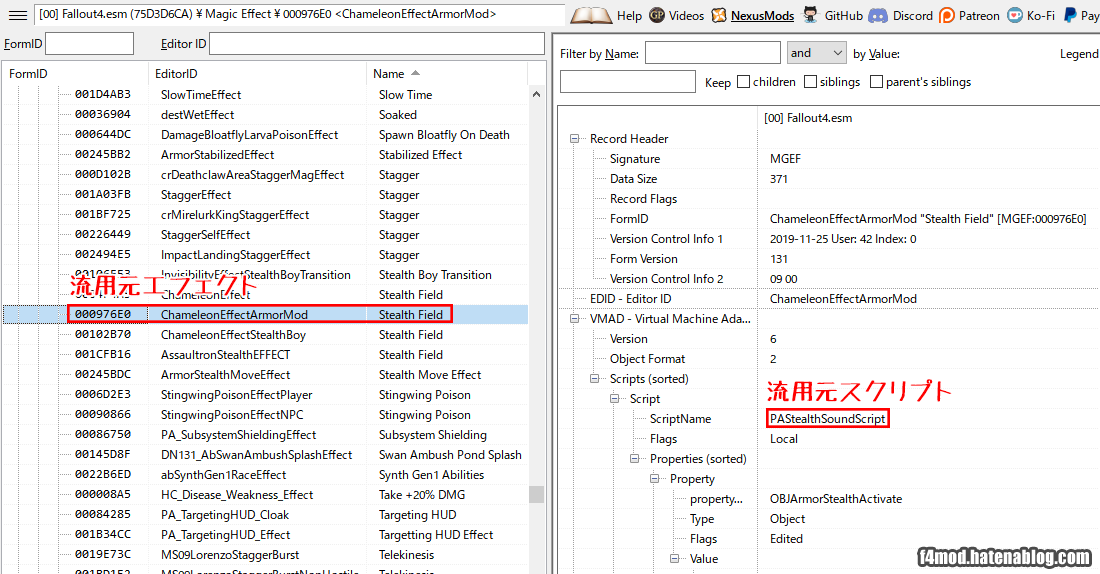1100x574 pixels.
Task: Click the [00] Fallout4.esm column header
Action: (x=808, y=118)
